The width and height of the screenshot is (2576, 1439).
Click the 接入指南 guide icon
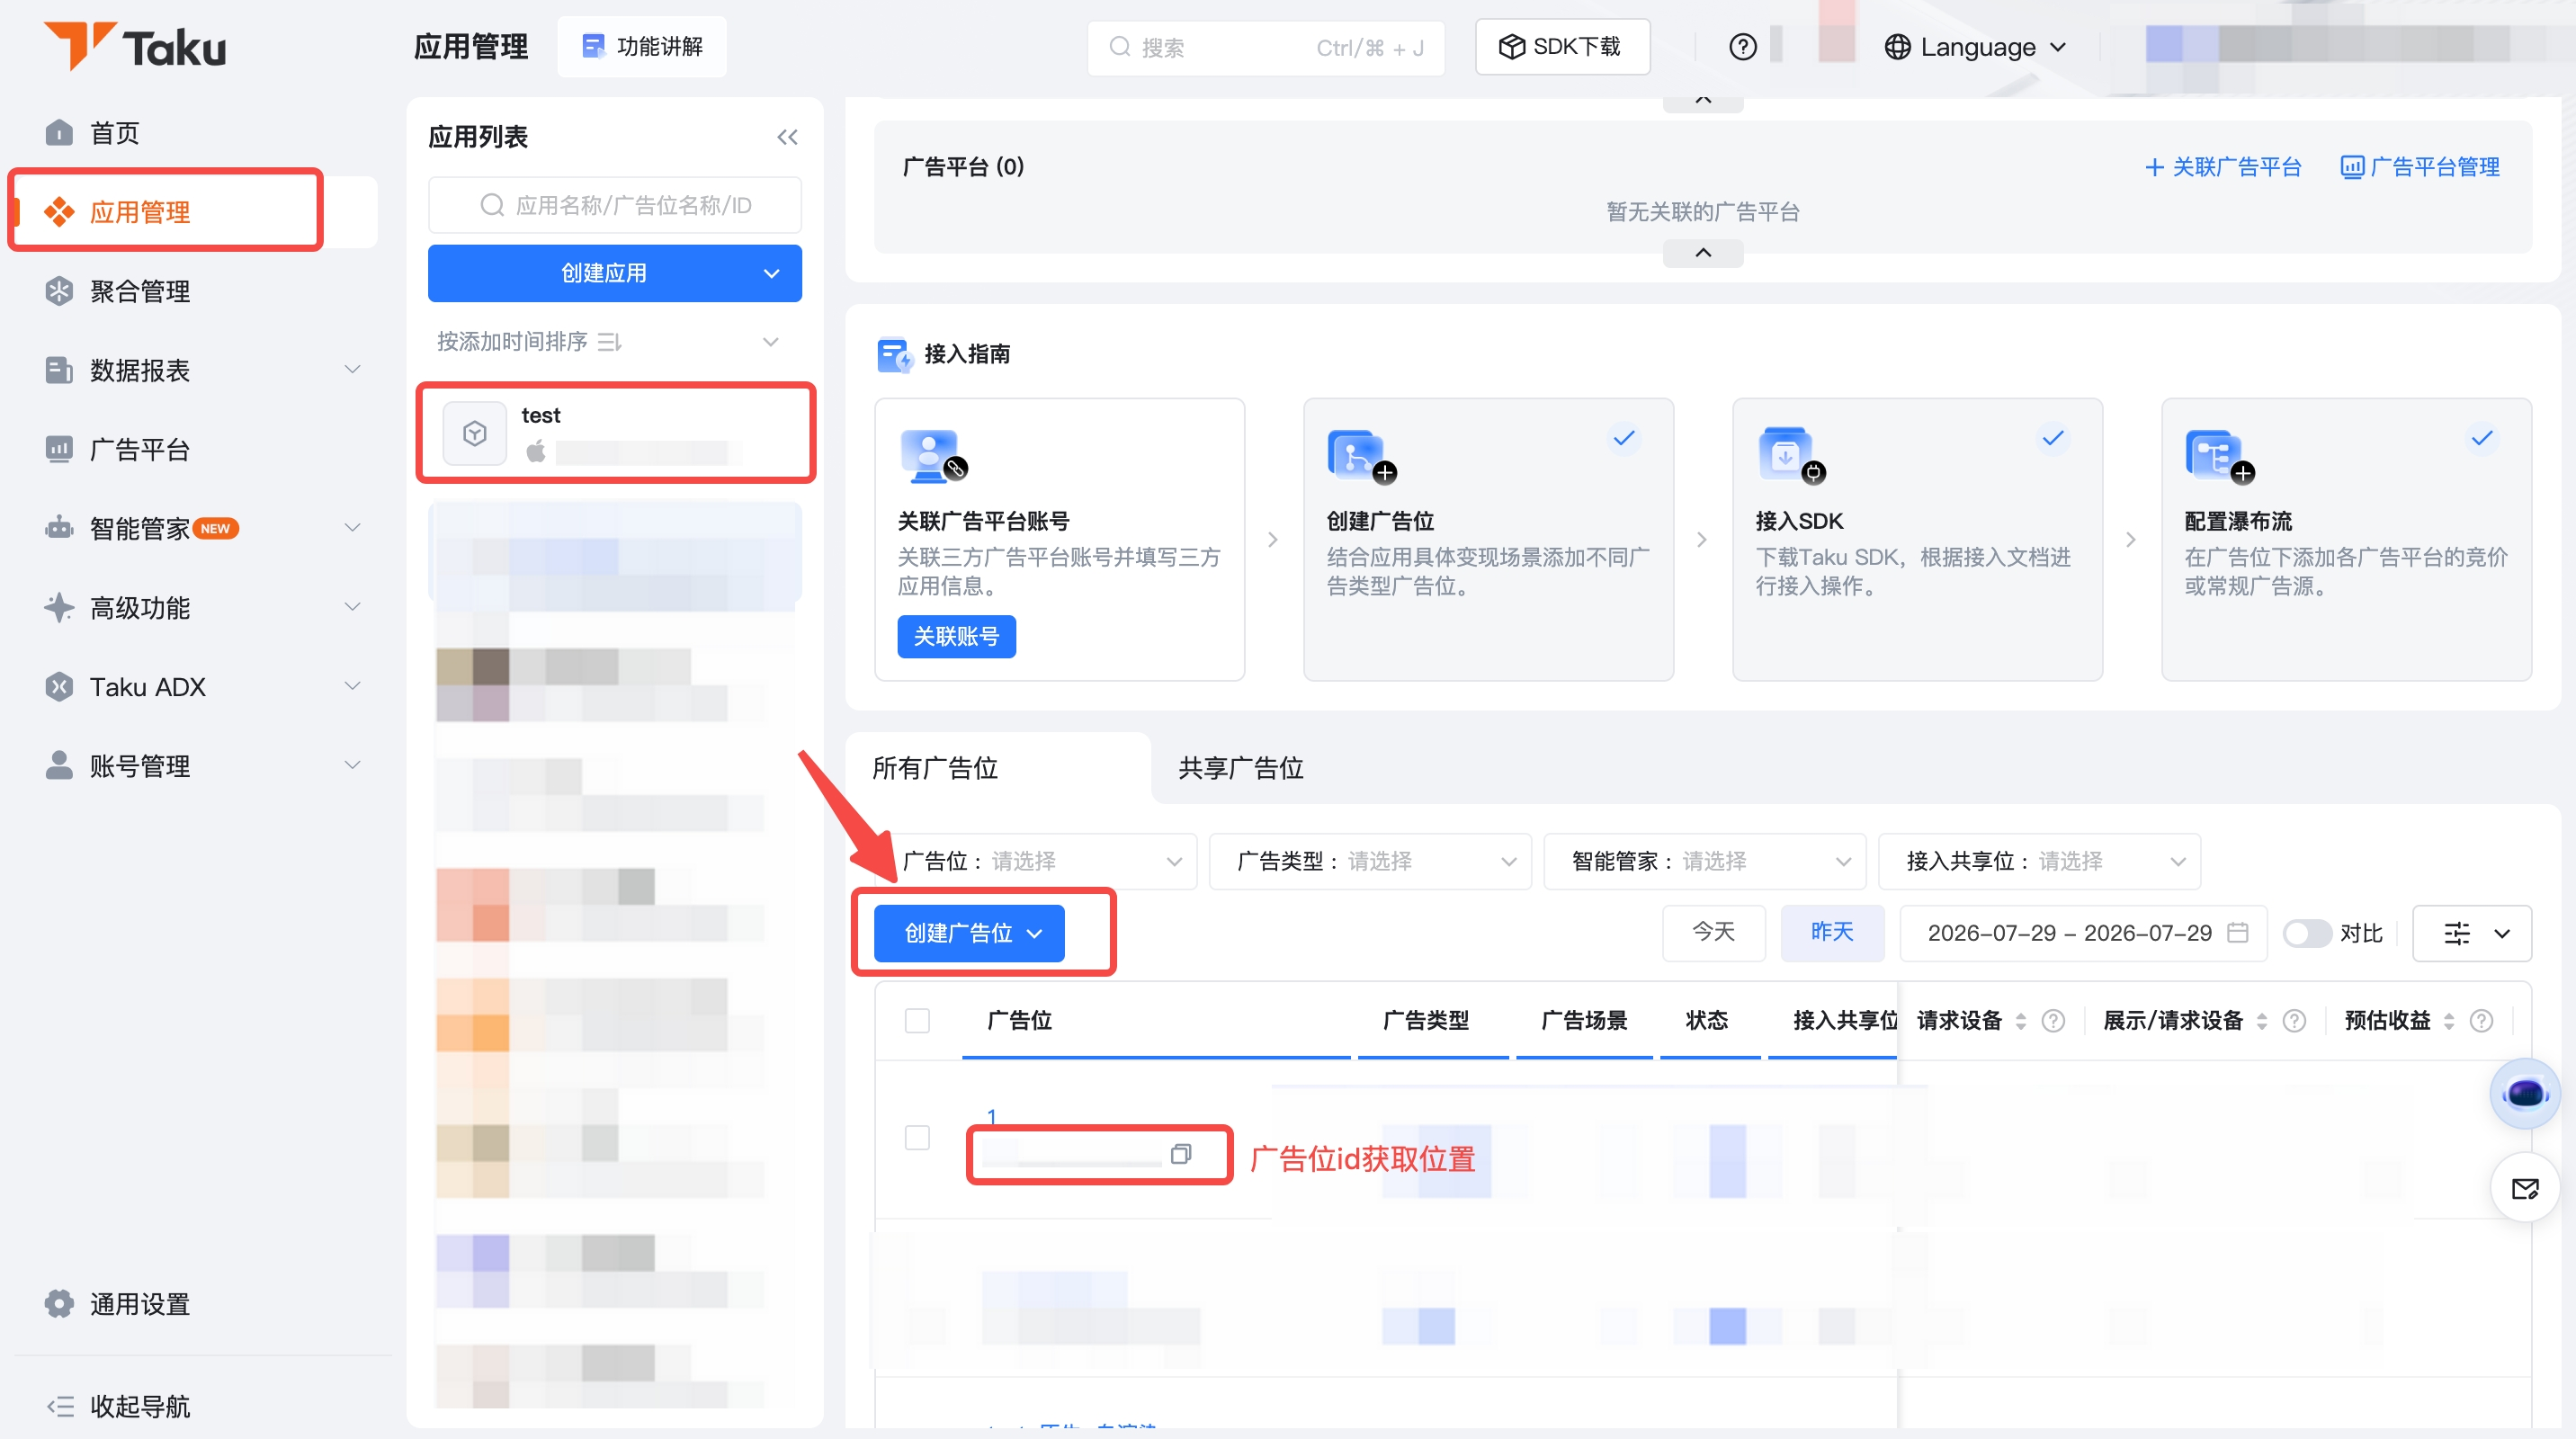click(x=895, y=354)
